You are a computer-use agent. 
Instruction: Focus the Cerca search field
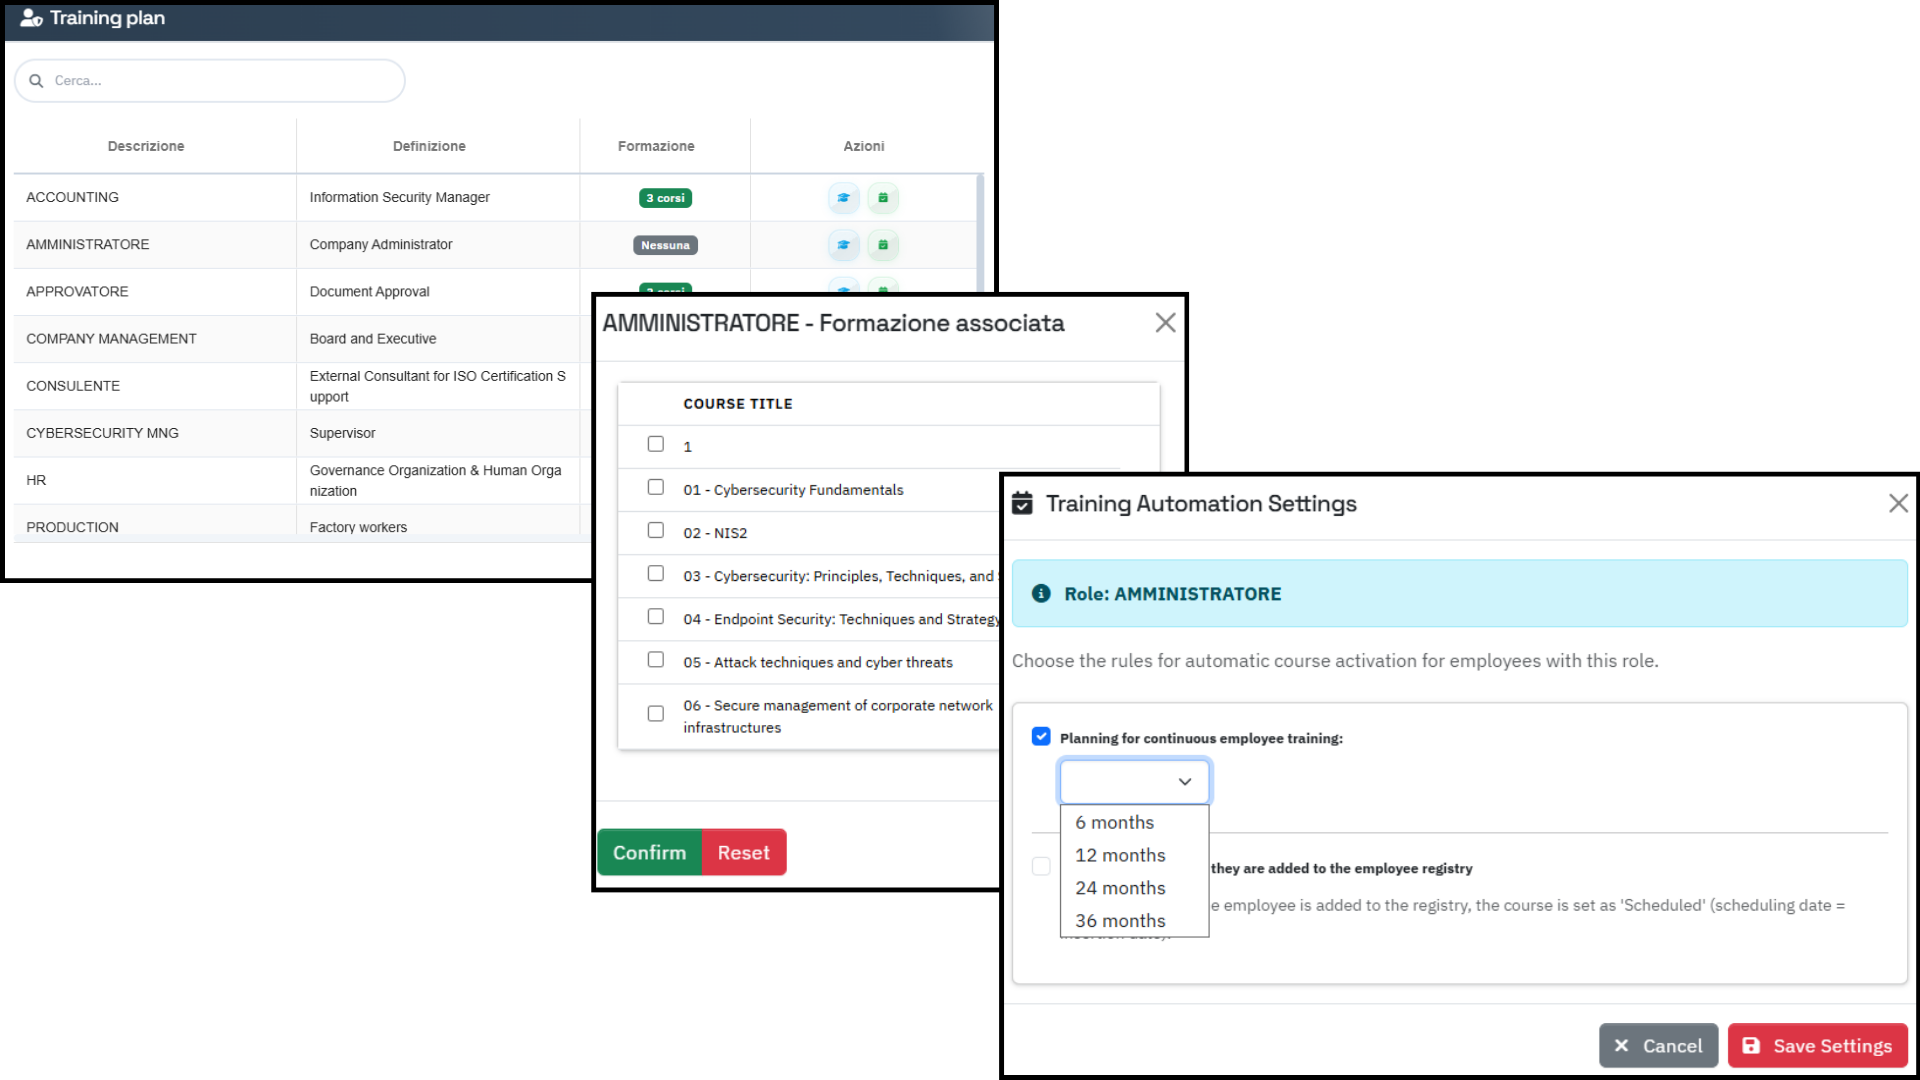coord(210,81)
